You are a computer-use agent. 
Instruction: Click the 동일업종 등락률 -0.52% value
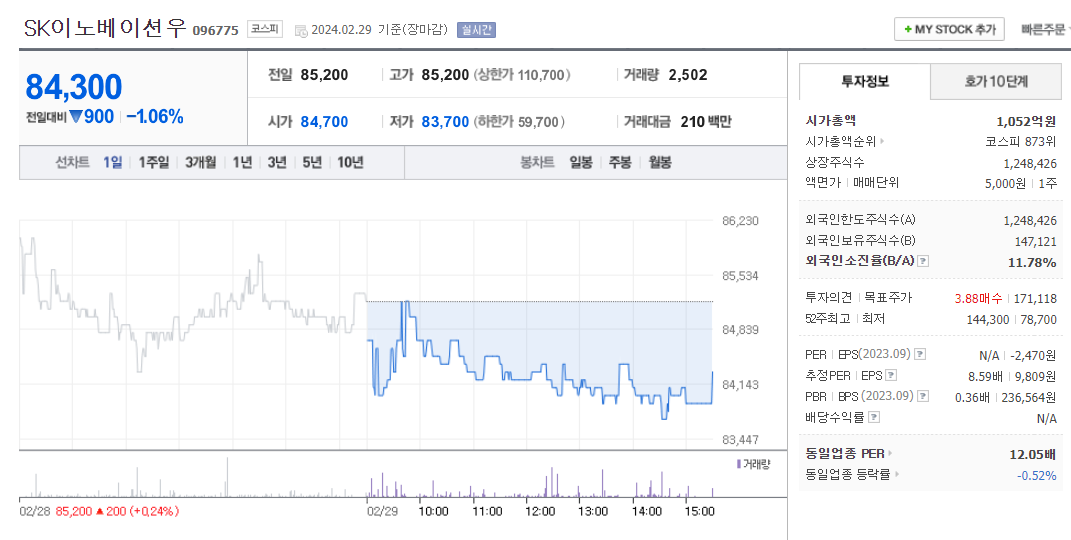pos(1037,475)
